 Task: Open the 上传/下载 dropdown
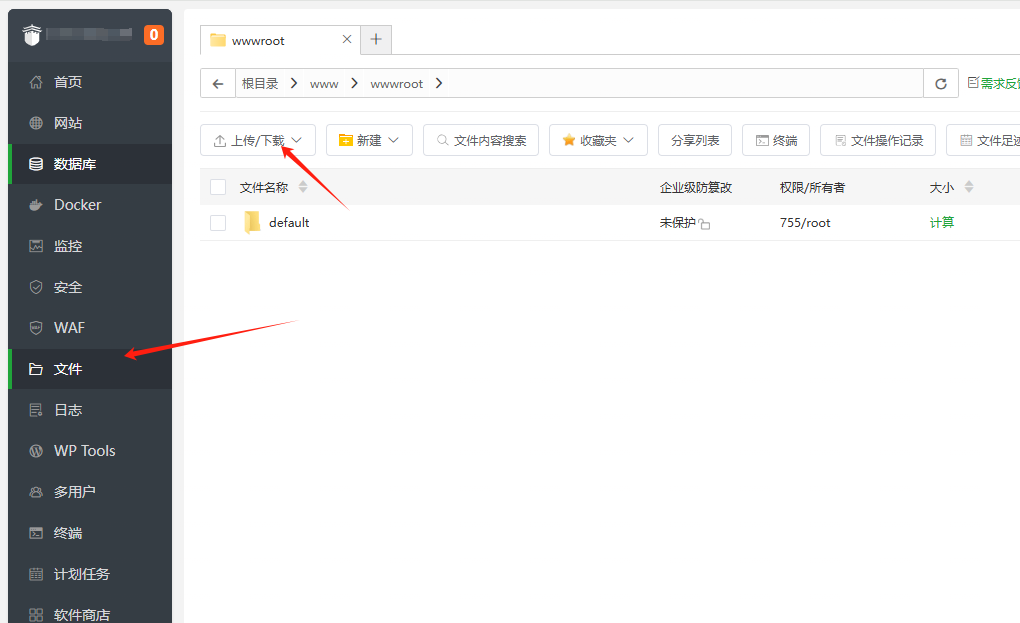tap(258, 140)
